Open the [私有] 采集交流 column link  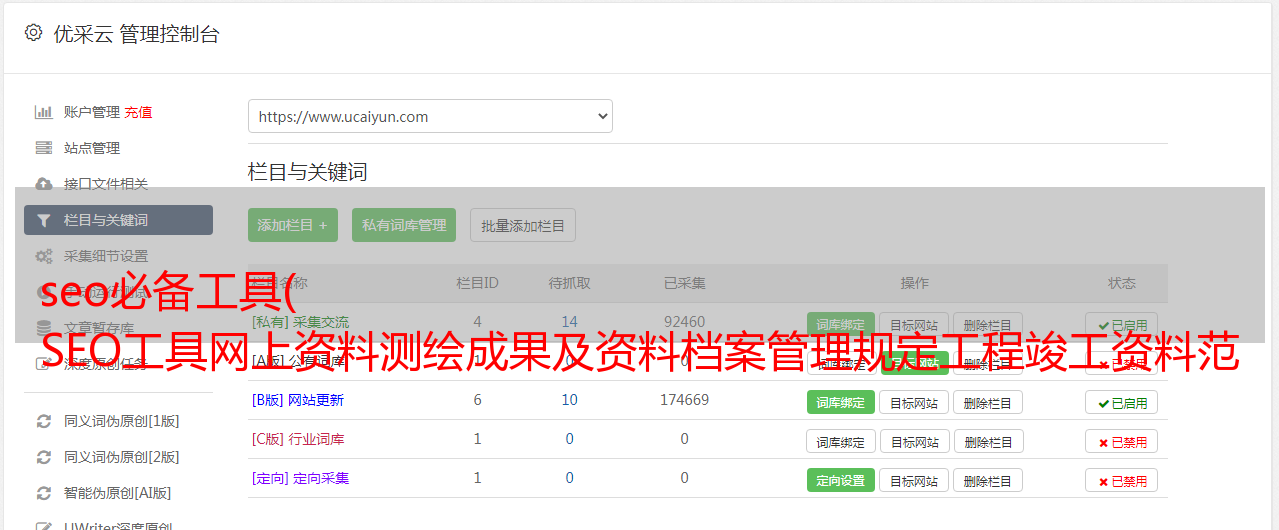pyautogui.click(x=300, y=322)
